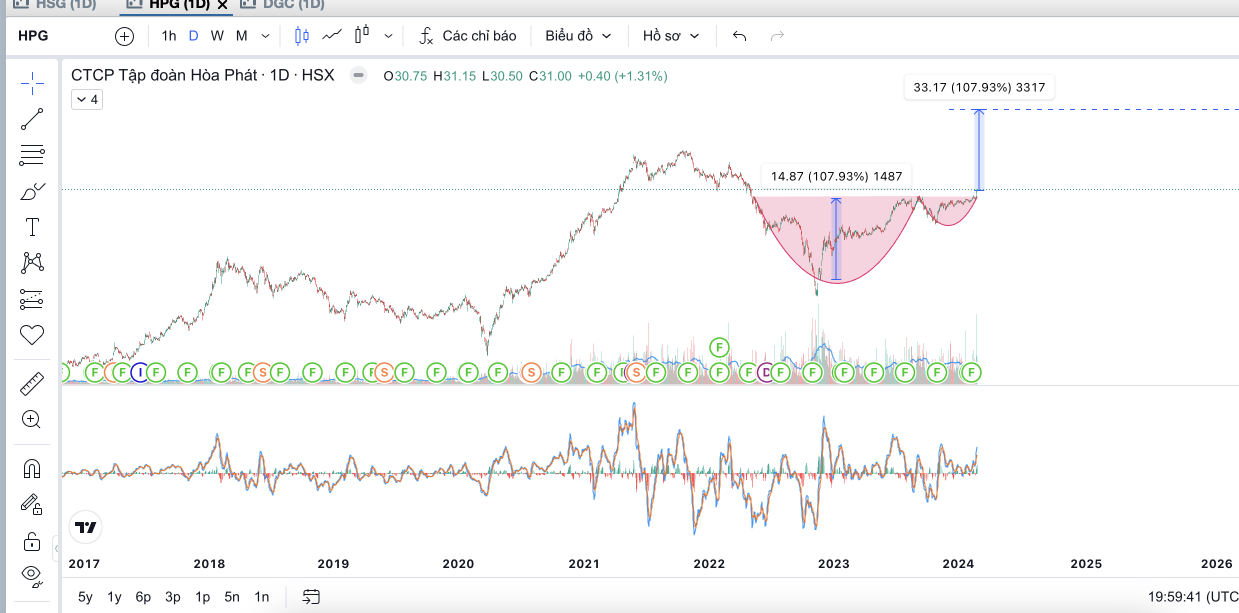Click the undo arrow in top toolbar
The height and width of the screenshot is (613, 1239).
click(740, 36)
